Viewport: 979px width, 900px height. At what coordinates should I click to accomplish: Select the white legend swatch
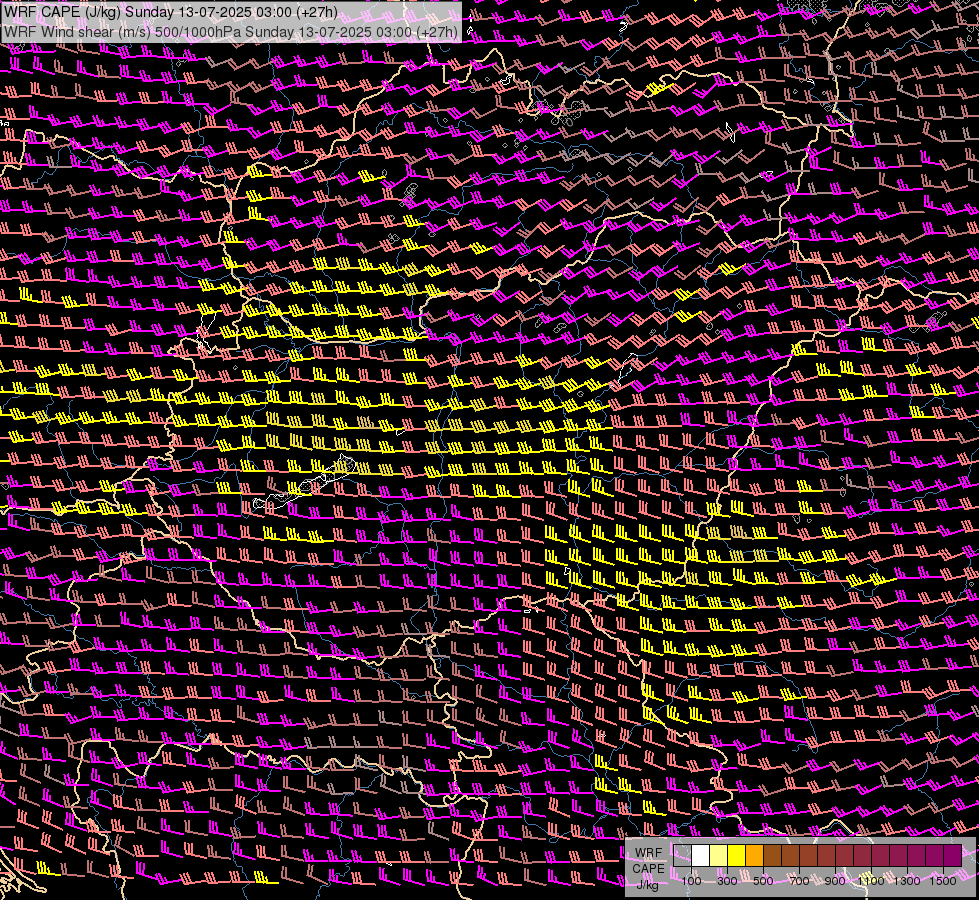(x=701, y=856)
